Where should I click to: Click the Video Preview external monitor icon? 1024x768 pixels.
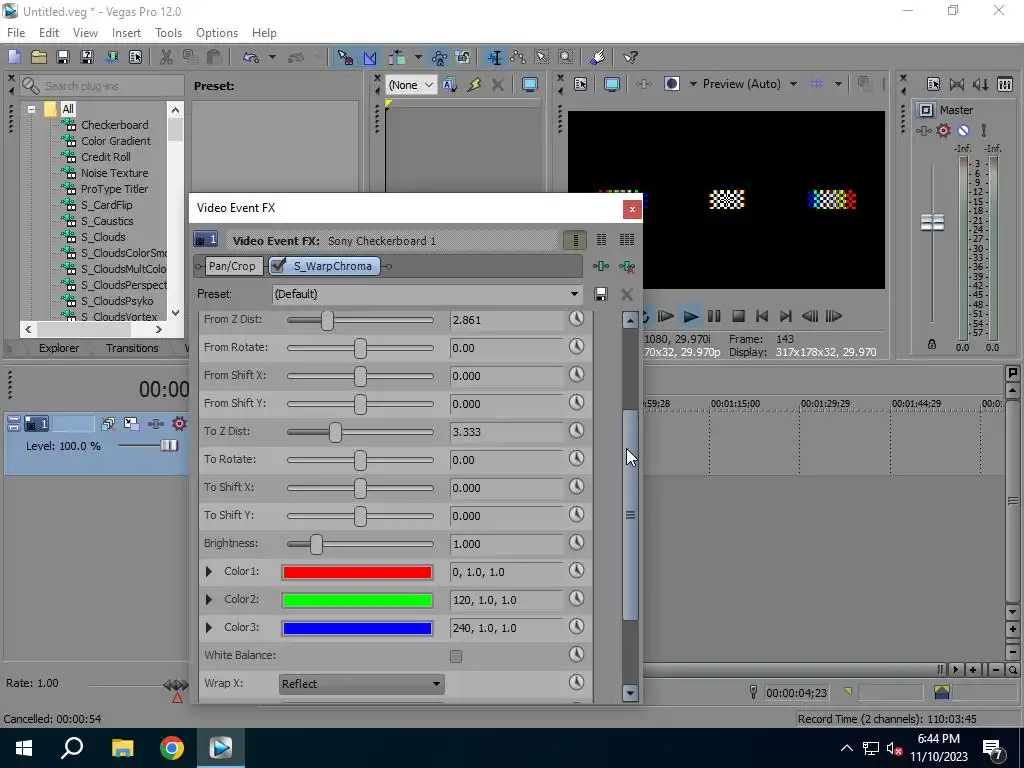(x=611, y=84)
